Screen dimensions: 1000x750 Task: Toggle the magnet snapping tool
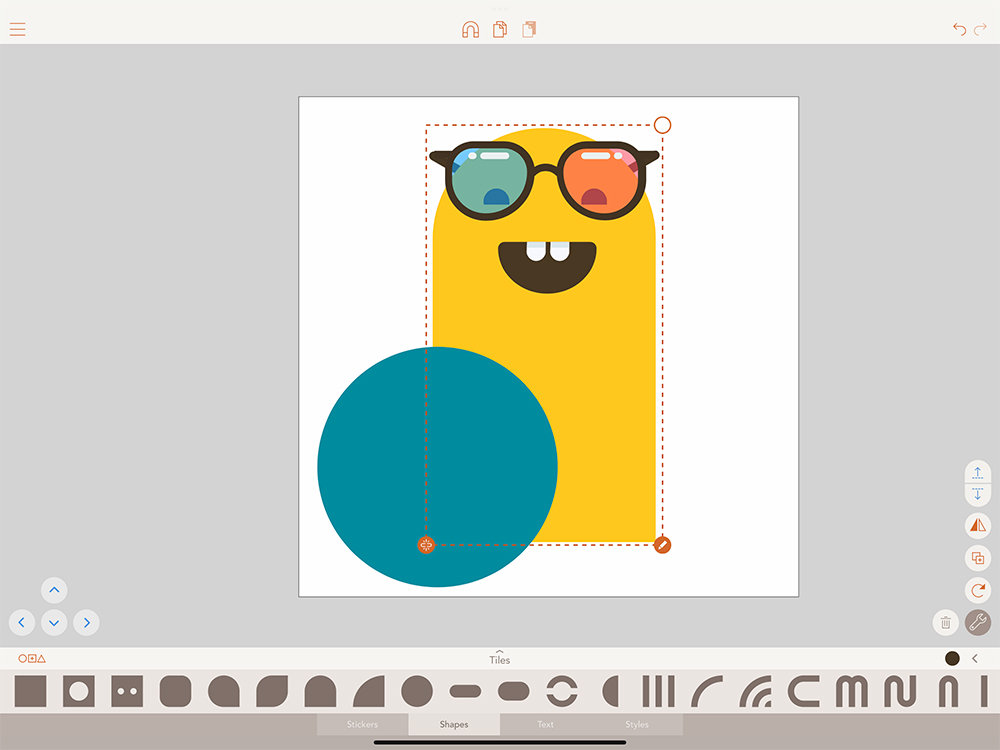pyautogui.click(x=470, y=29)
